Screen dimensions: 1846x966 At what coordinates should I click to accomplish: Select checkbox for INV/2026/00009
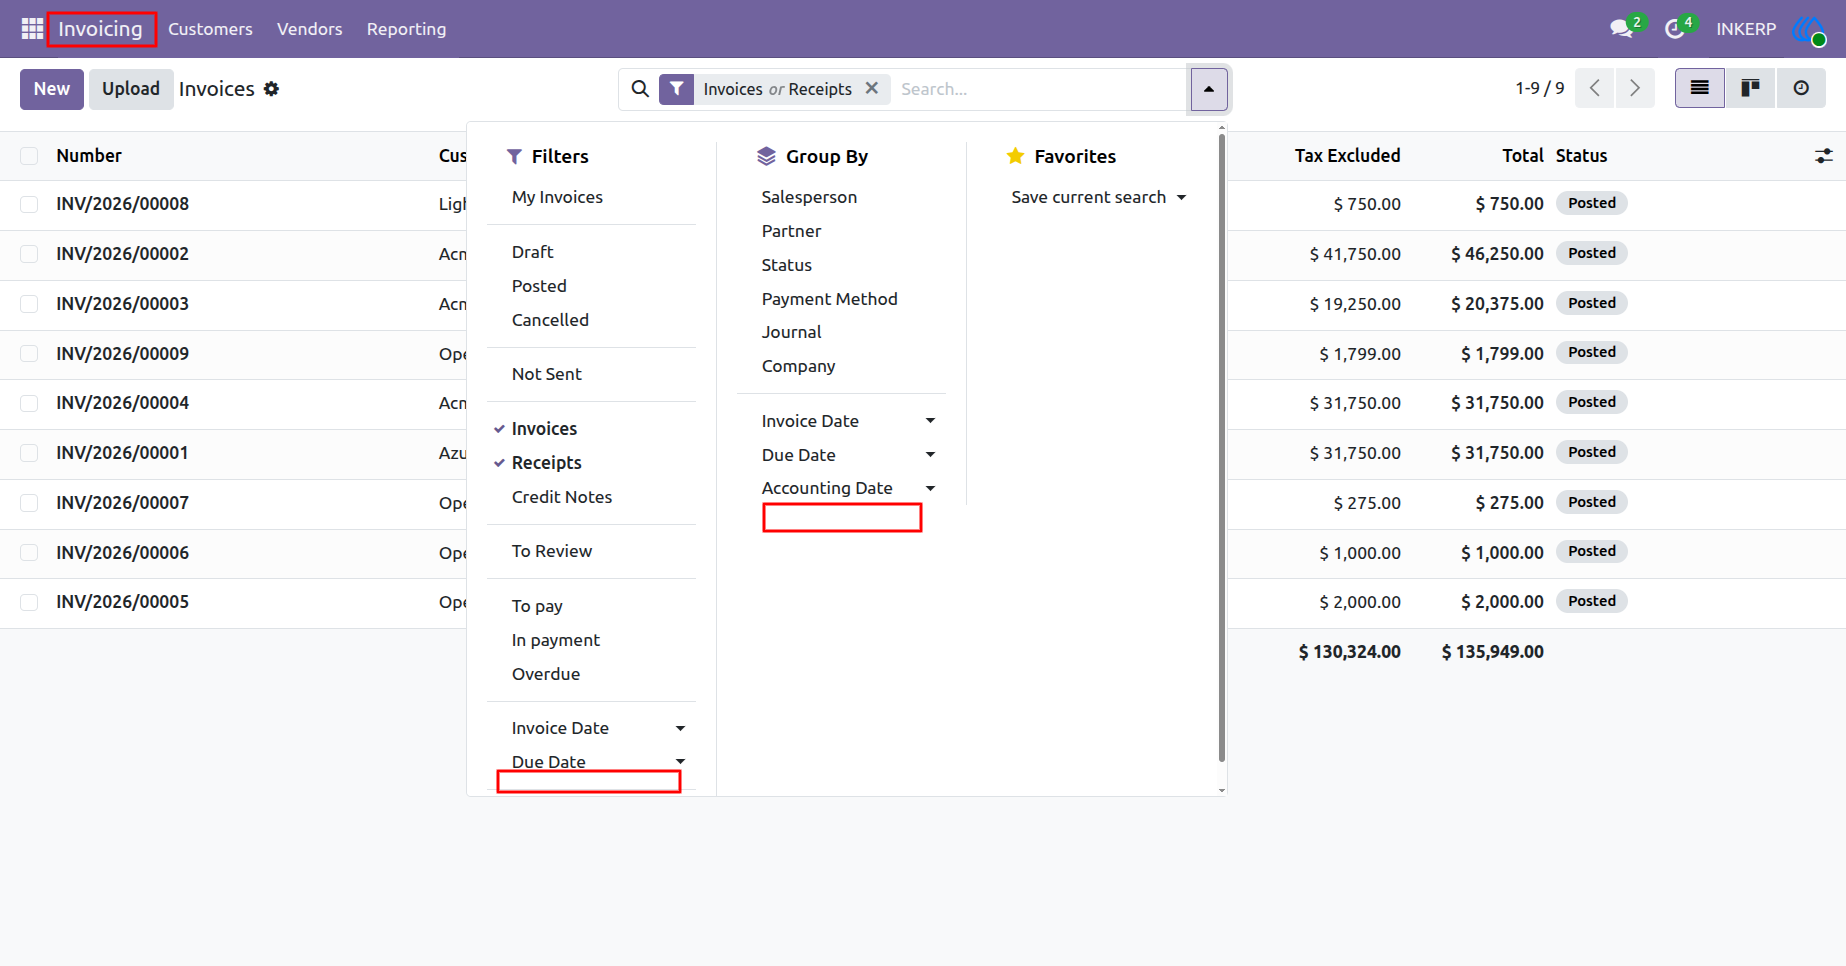29,354
